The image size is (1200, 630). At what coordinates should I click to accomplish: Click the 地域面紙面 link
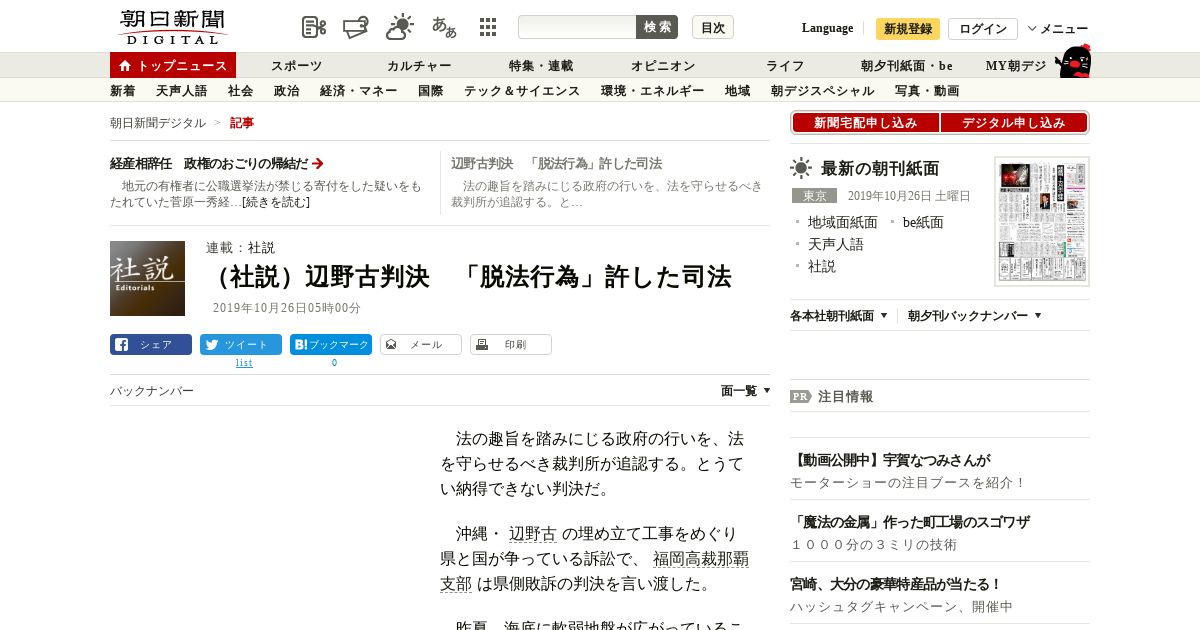point(843,223)
